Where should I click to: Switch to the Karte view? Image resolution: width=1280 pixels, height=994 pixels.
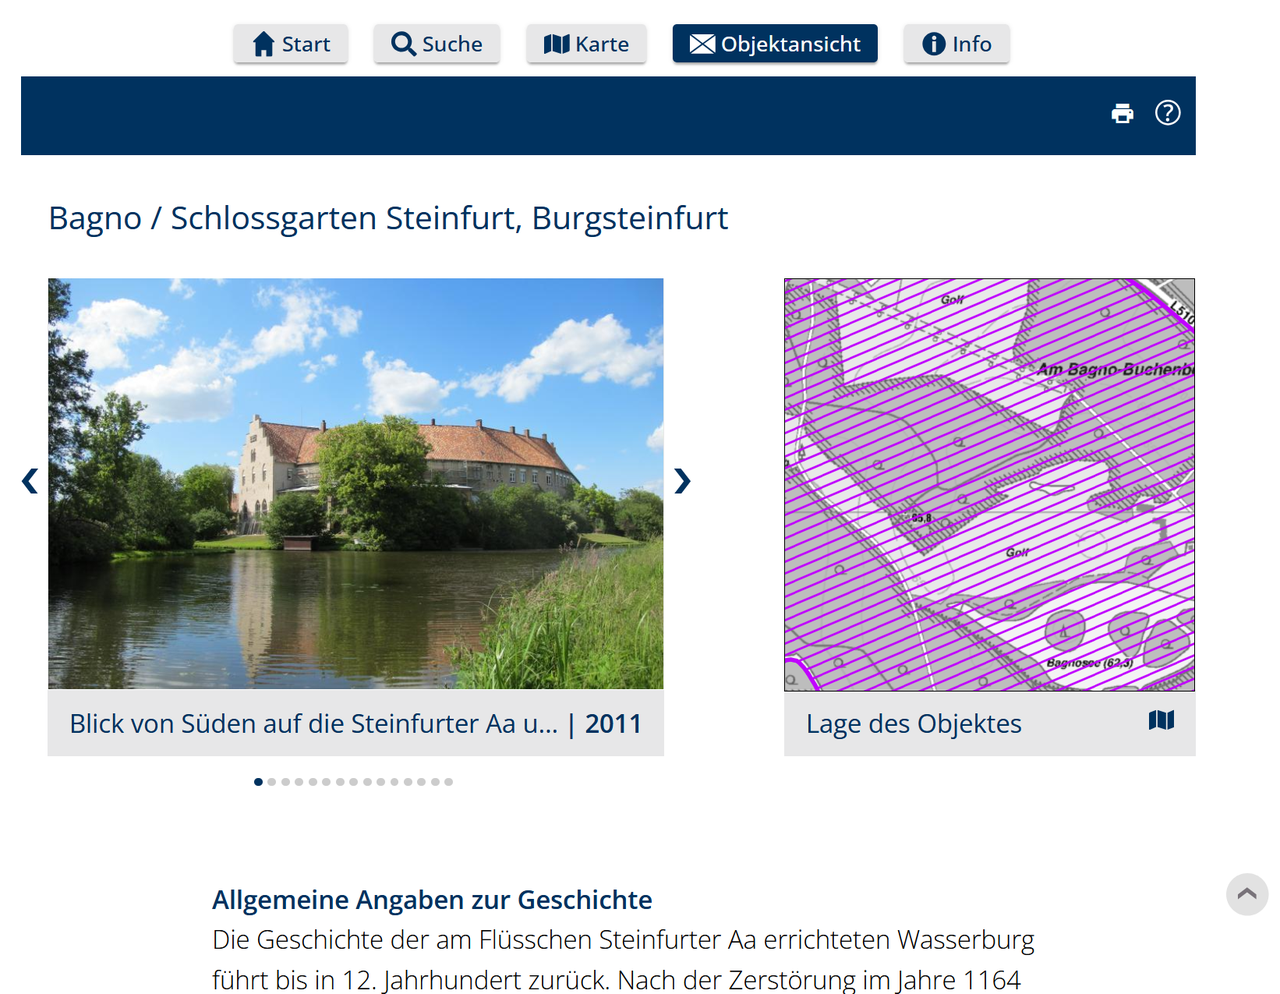coord(586,44)
